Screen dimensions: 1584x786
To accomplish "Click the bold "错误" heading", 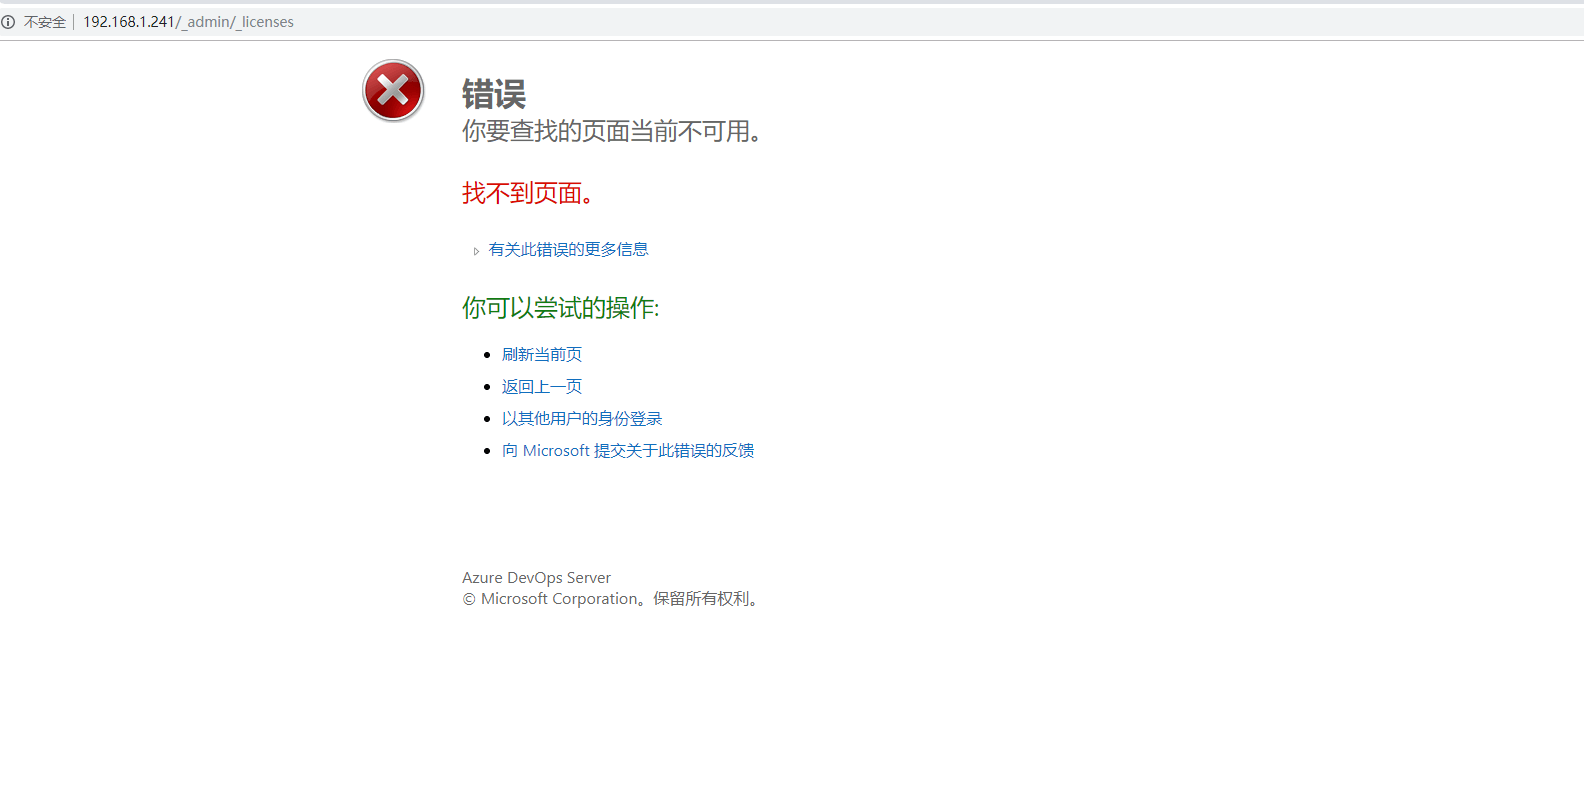I will click(x=494, y=95).
